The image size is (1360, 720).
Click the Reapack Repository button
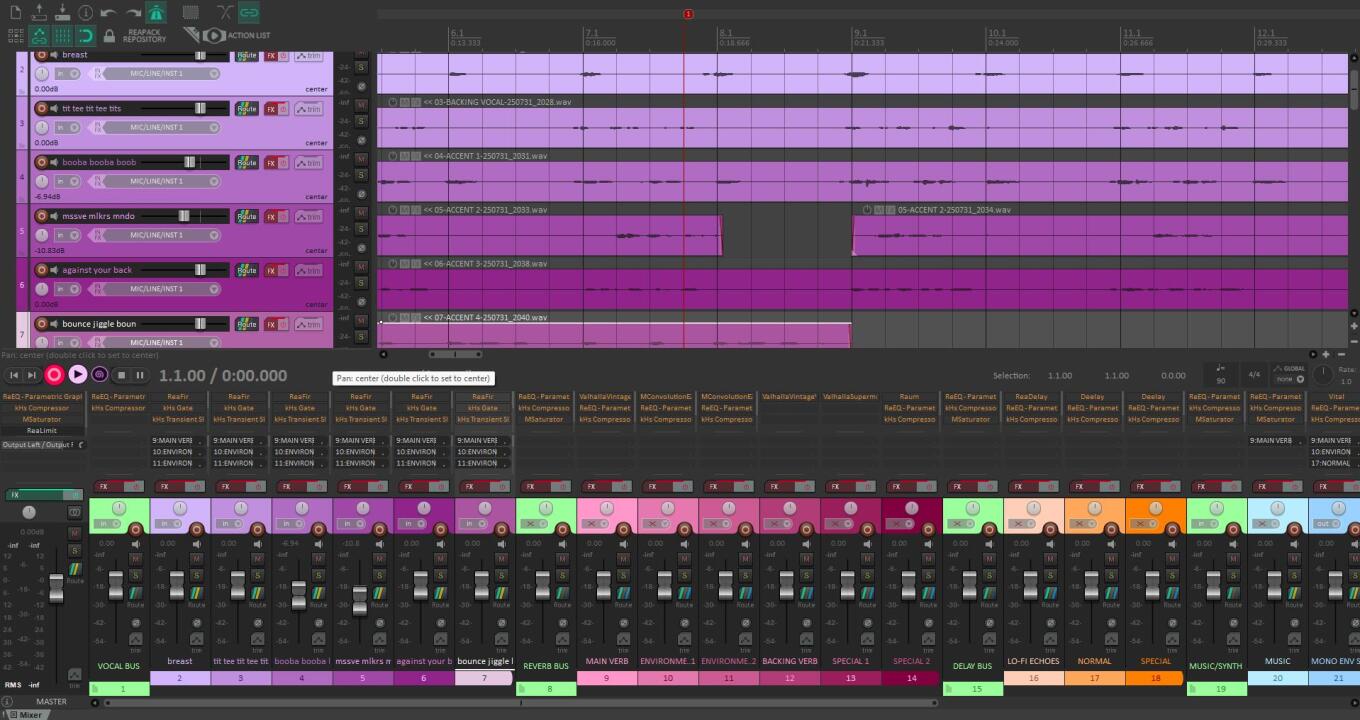pyautogui.click(x=145, y=36)
